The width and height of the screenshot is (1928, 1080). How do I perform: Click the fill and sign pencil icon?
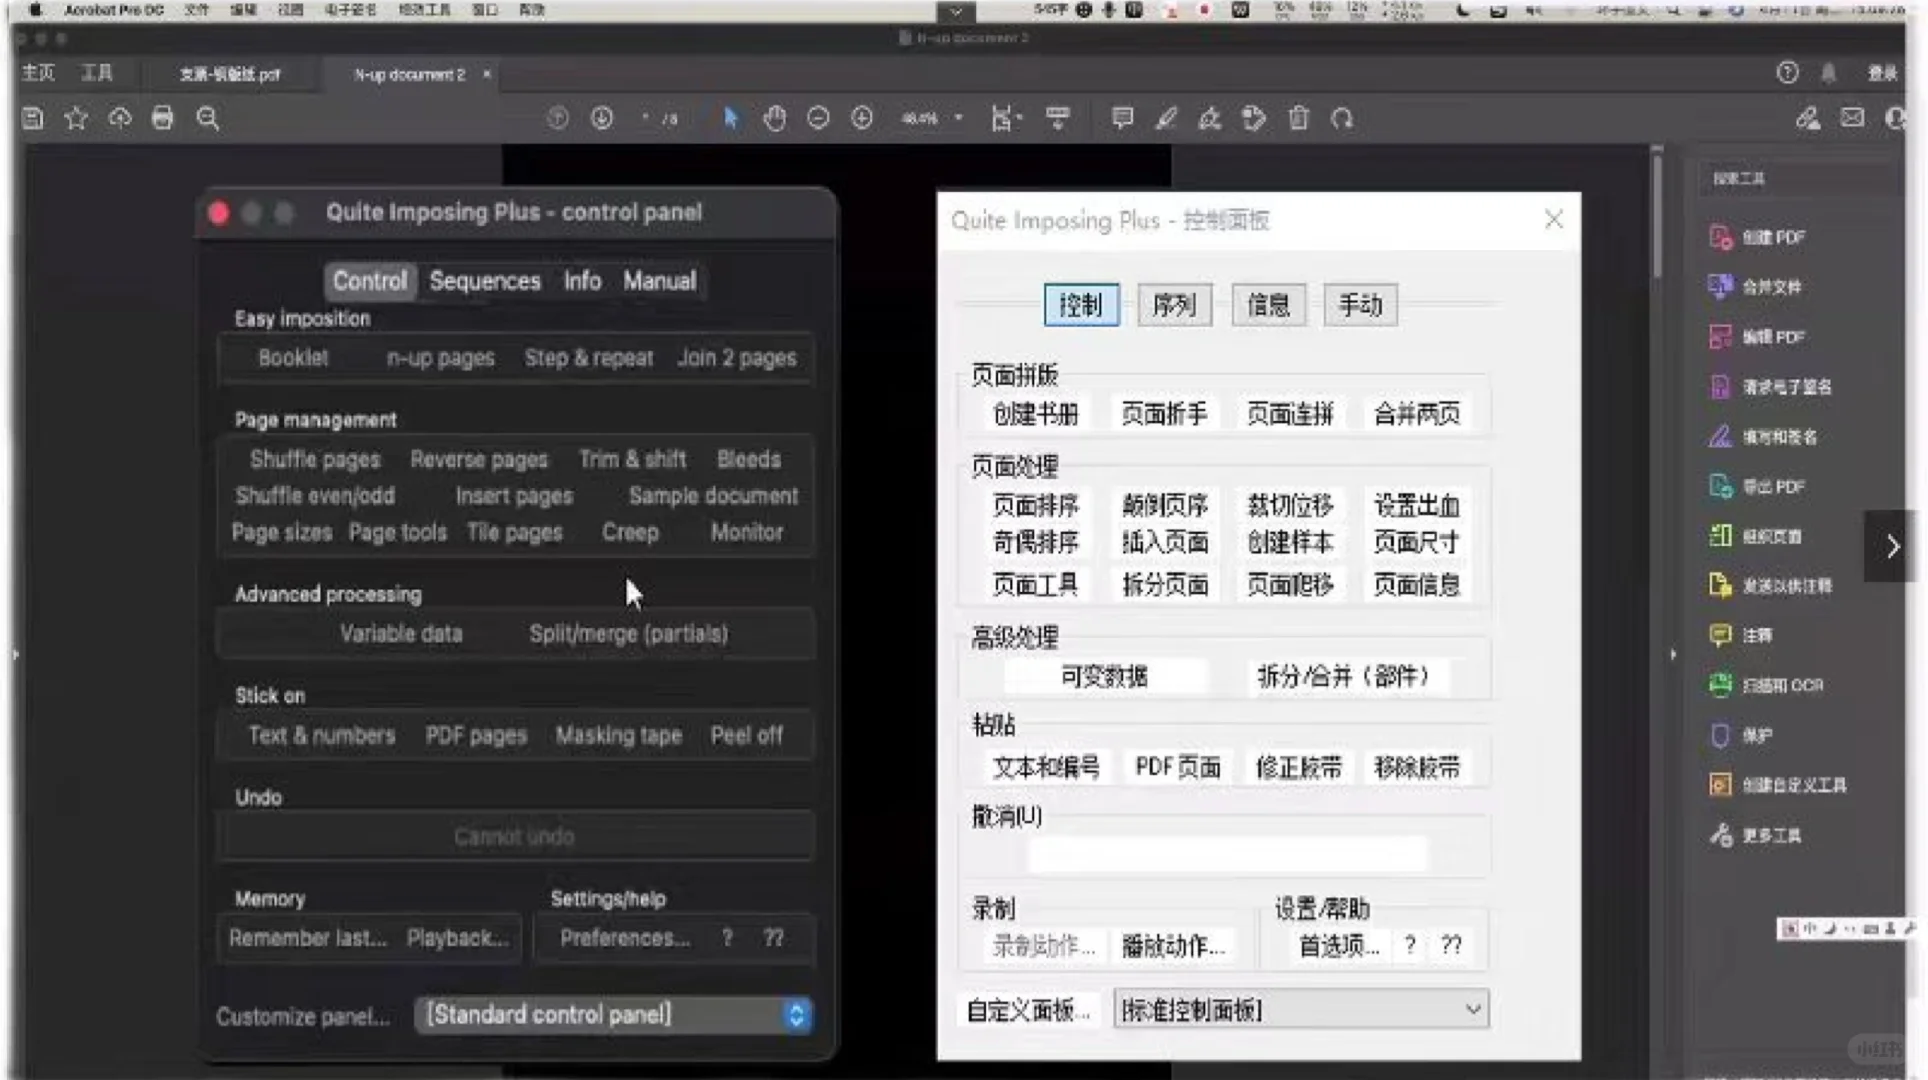click(x=1166, y=118)
